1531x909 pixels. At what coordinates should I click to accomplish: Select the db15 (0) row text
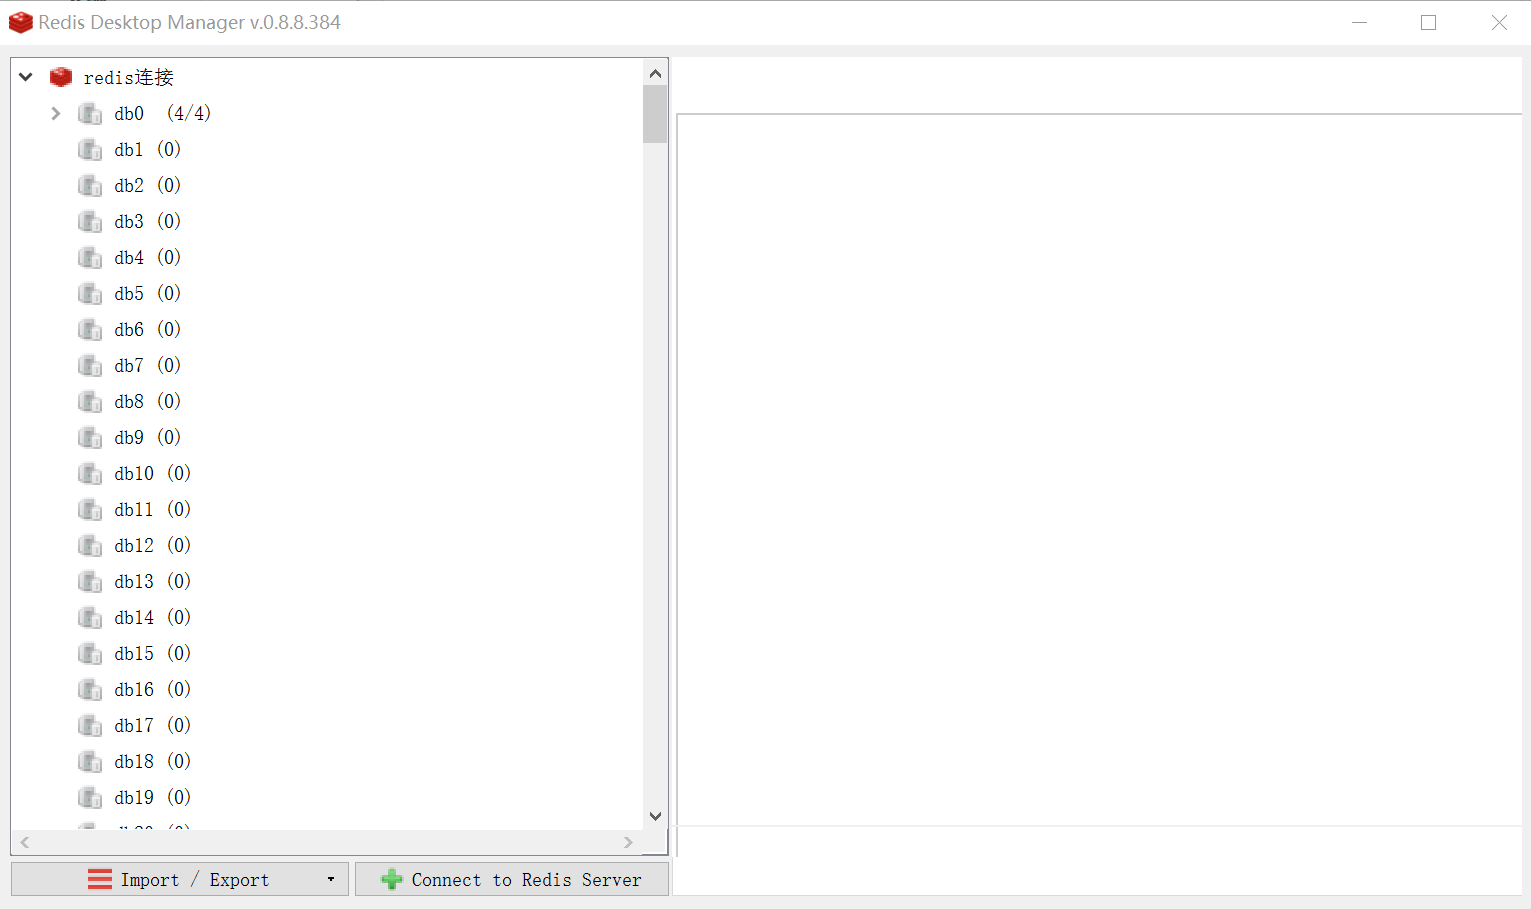point(152,653)
